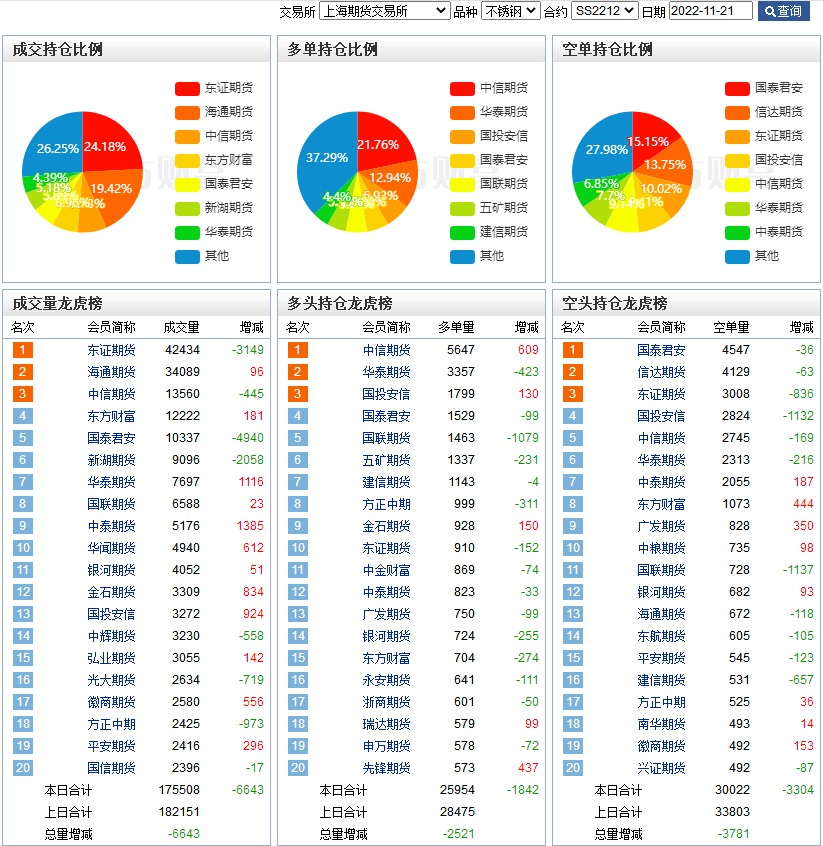Open 国泰君安 link in 空头持仓龙虎榜 row 1
This screenshot has height=846, width=823.
click(x=661, y=350)
